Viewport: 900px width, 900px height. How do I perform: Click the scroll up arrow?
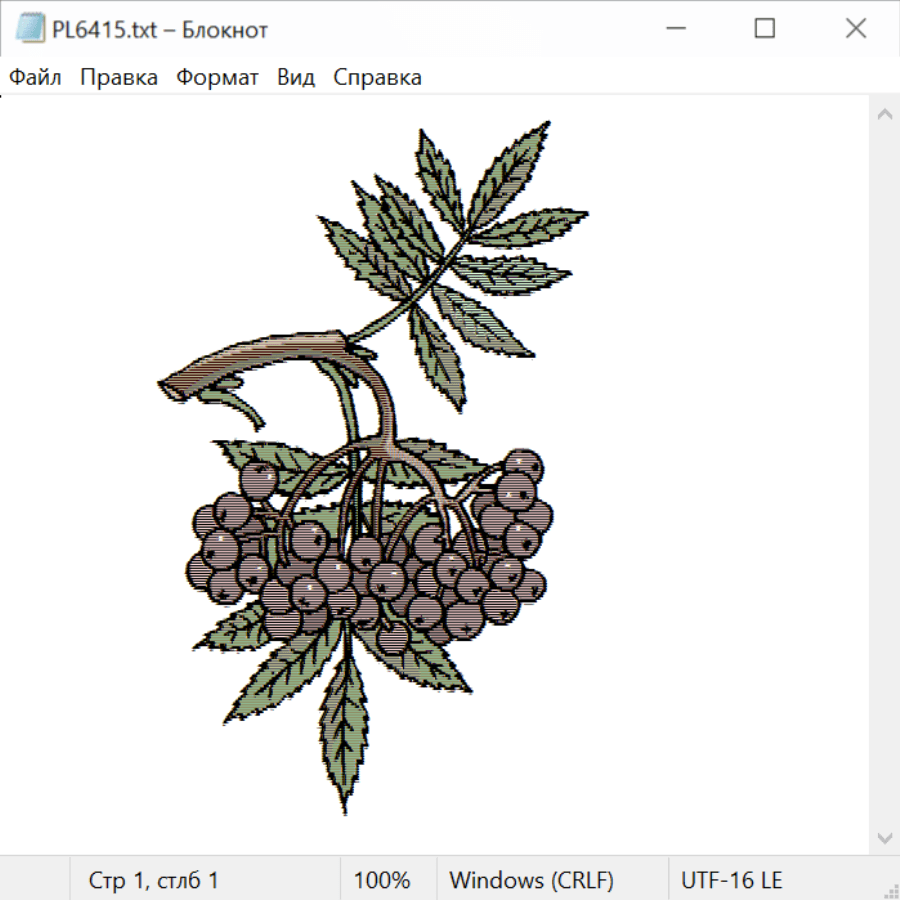(x=884, y=114)
